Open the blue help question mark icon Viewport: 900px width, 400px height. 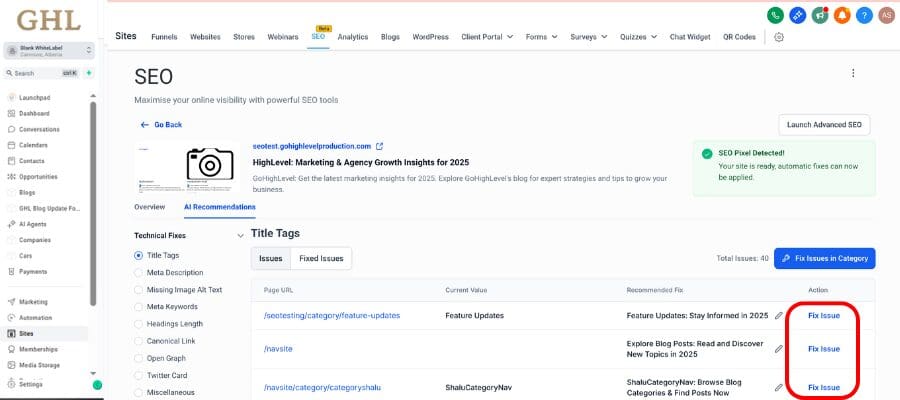point(864,15)
